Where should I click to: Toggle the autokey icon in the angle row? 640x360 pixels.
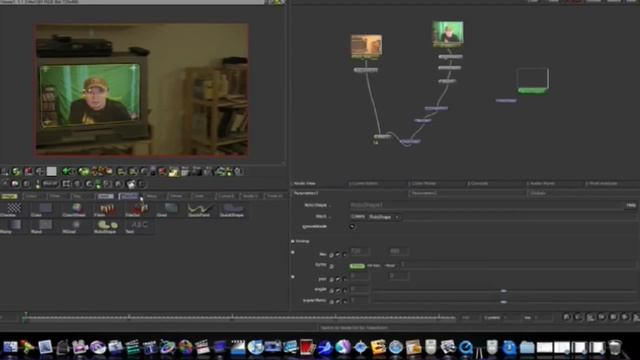[x=338, y=290]
